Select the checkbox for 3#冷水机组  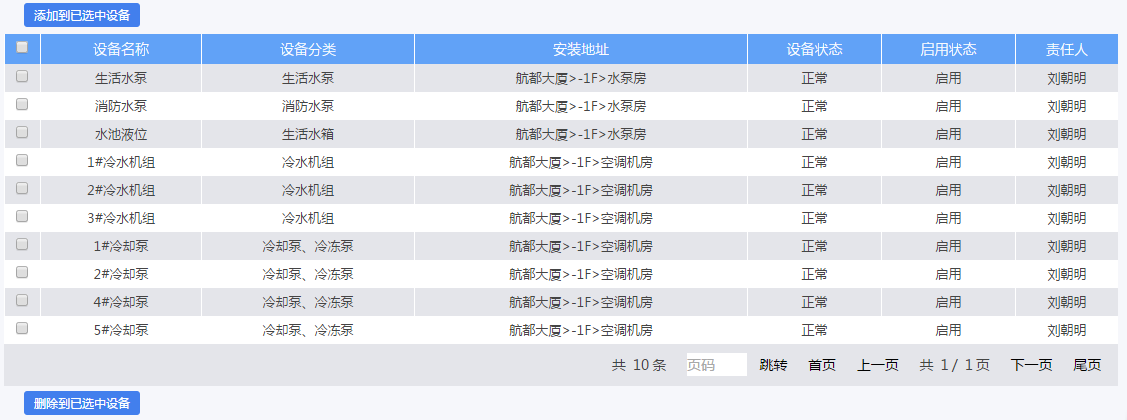pyautogui.click(x=22, y=216)
